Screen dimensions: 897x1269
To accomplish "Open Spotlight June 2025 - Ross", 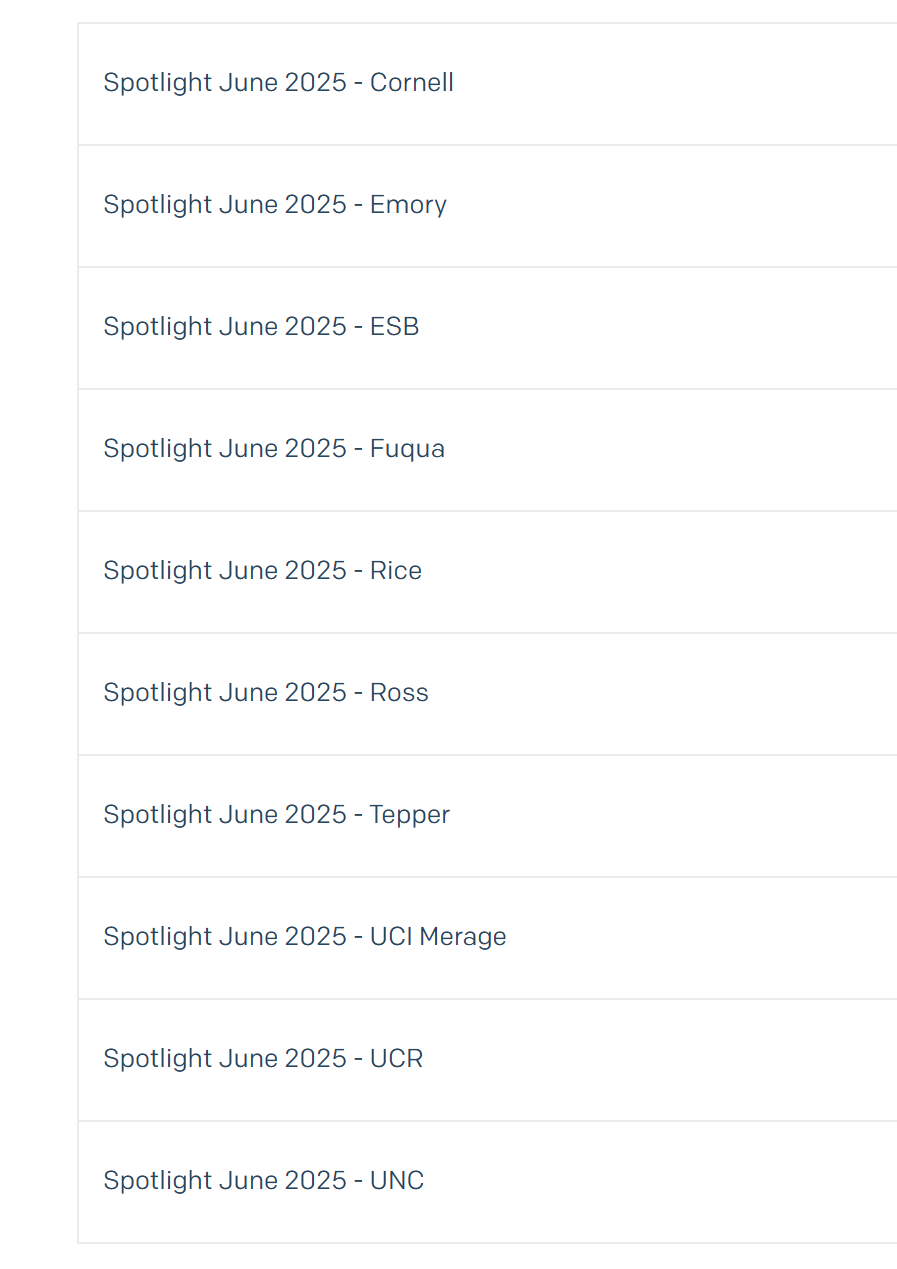I will (266, 693).
